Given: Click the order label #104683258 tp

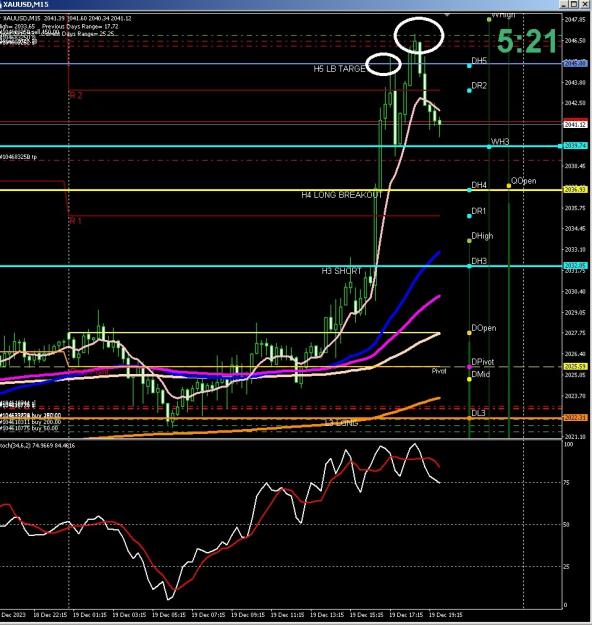Looking at the screenshot, I should point(18,157).
